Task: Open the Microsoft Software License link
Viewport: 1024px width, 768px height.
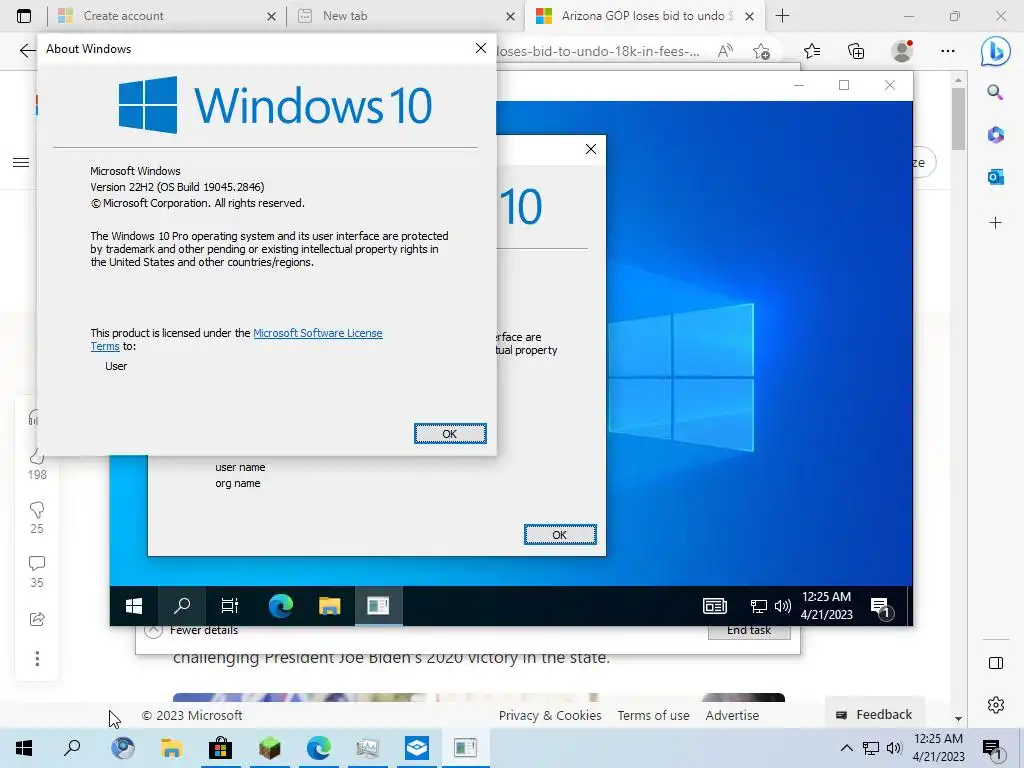Action: tap(317, 333)
